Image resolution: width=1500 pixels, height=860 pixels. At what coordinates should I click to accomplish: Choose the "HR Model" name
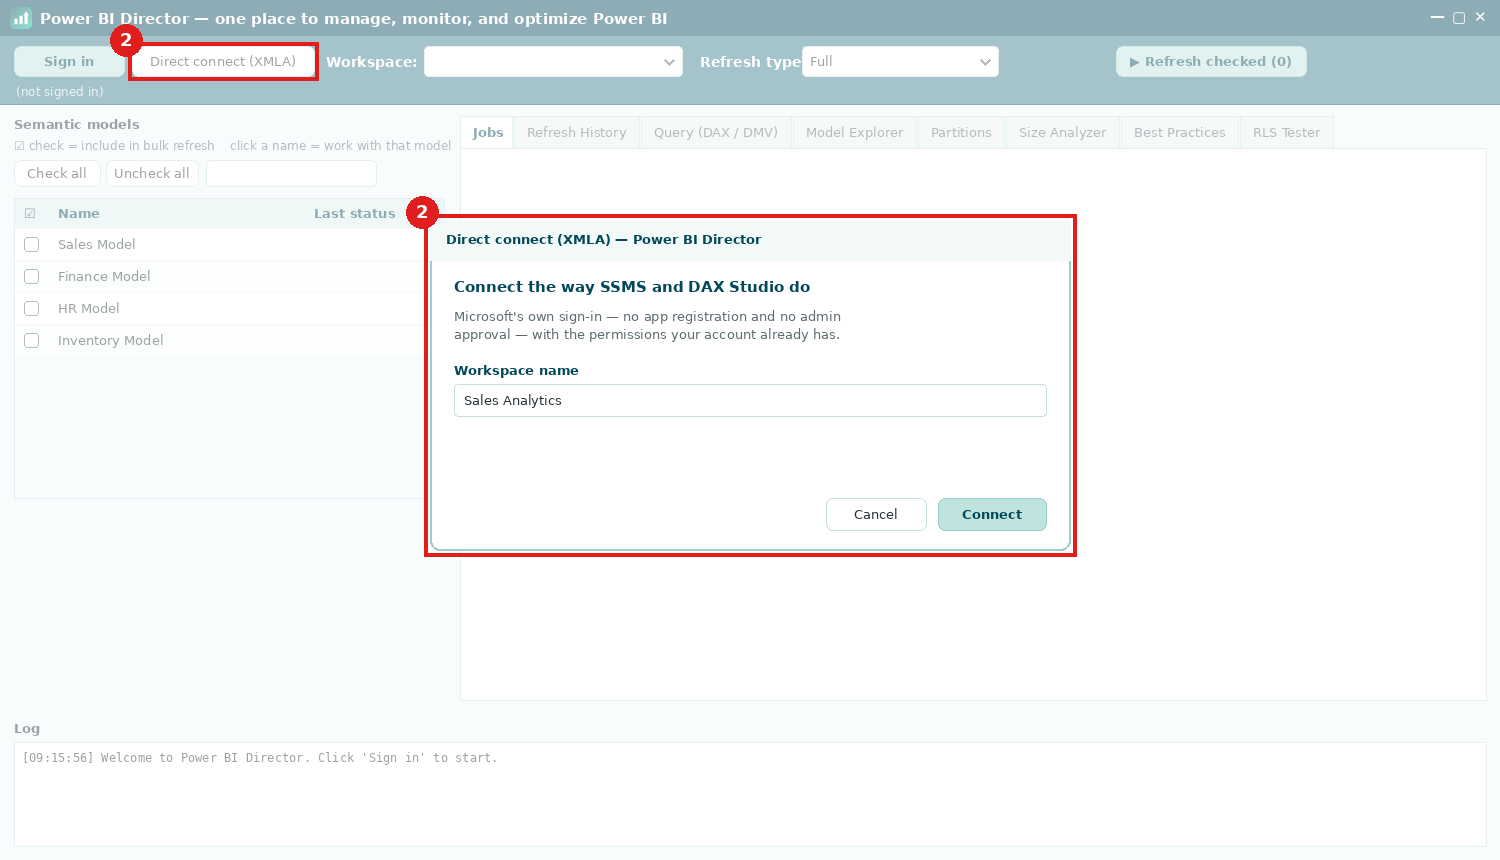(89, 309)
